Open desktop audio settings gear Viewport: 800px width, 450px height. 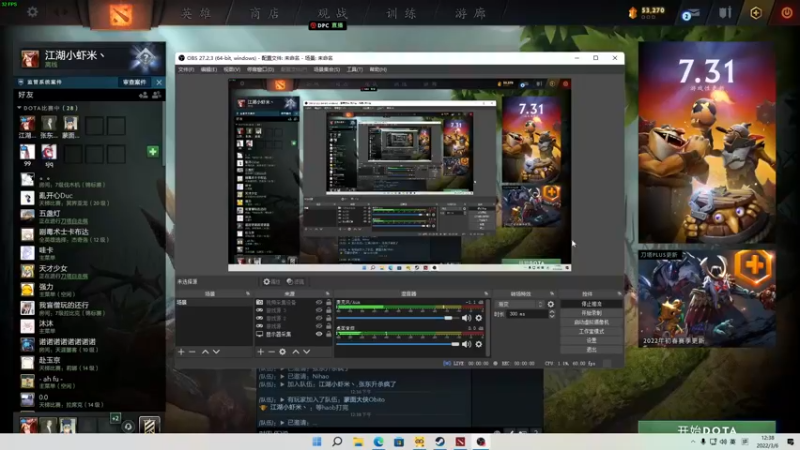[479, 344]
